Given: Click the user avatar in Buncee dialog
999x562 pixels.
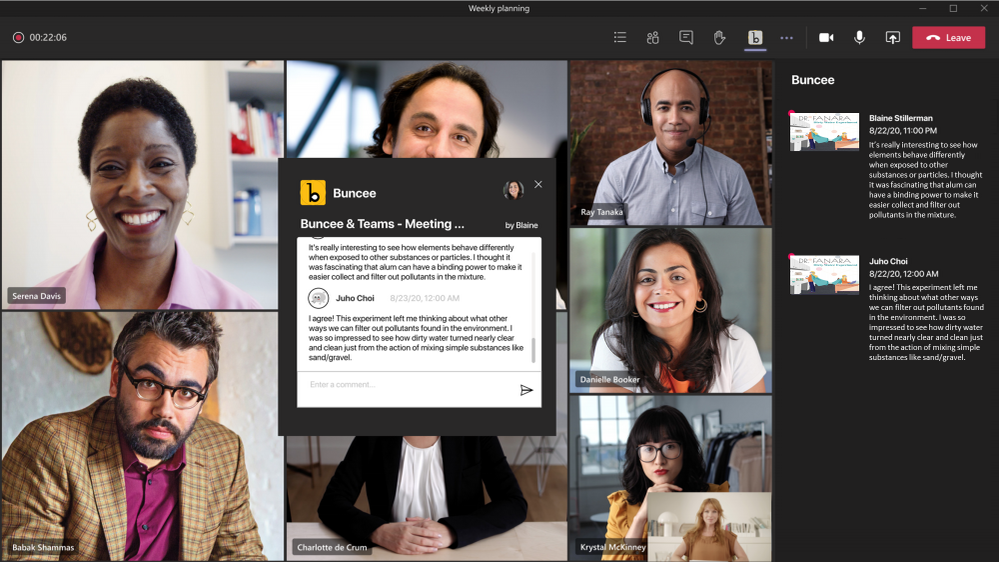Looking at the screenshot, I should click(x=513, y=190).
